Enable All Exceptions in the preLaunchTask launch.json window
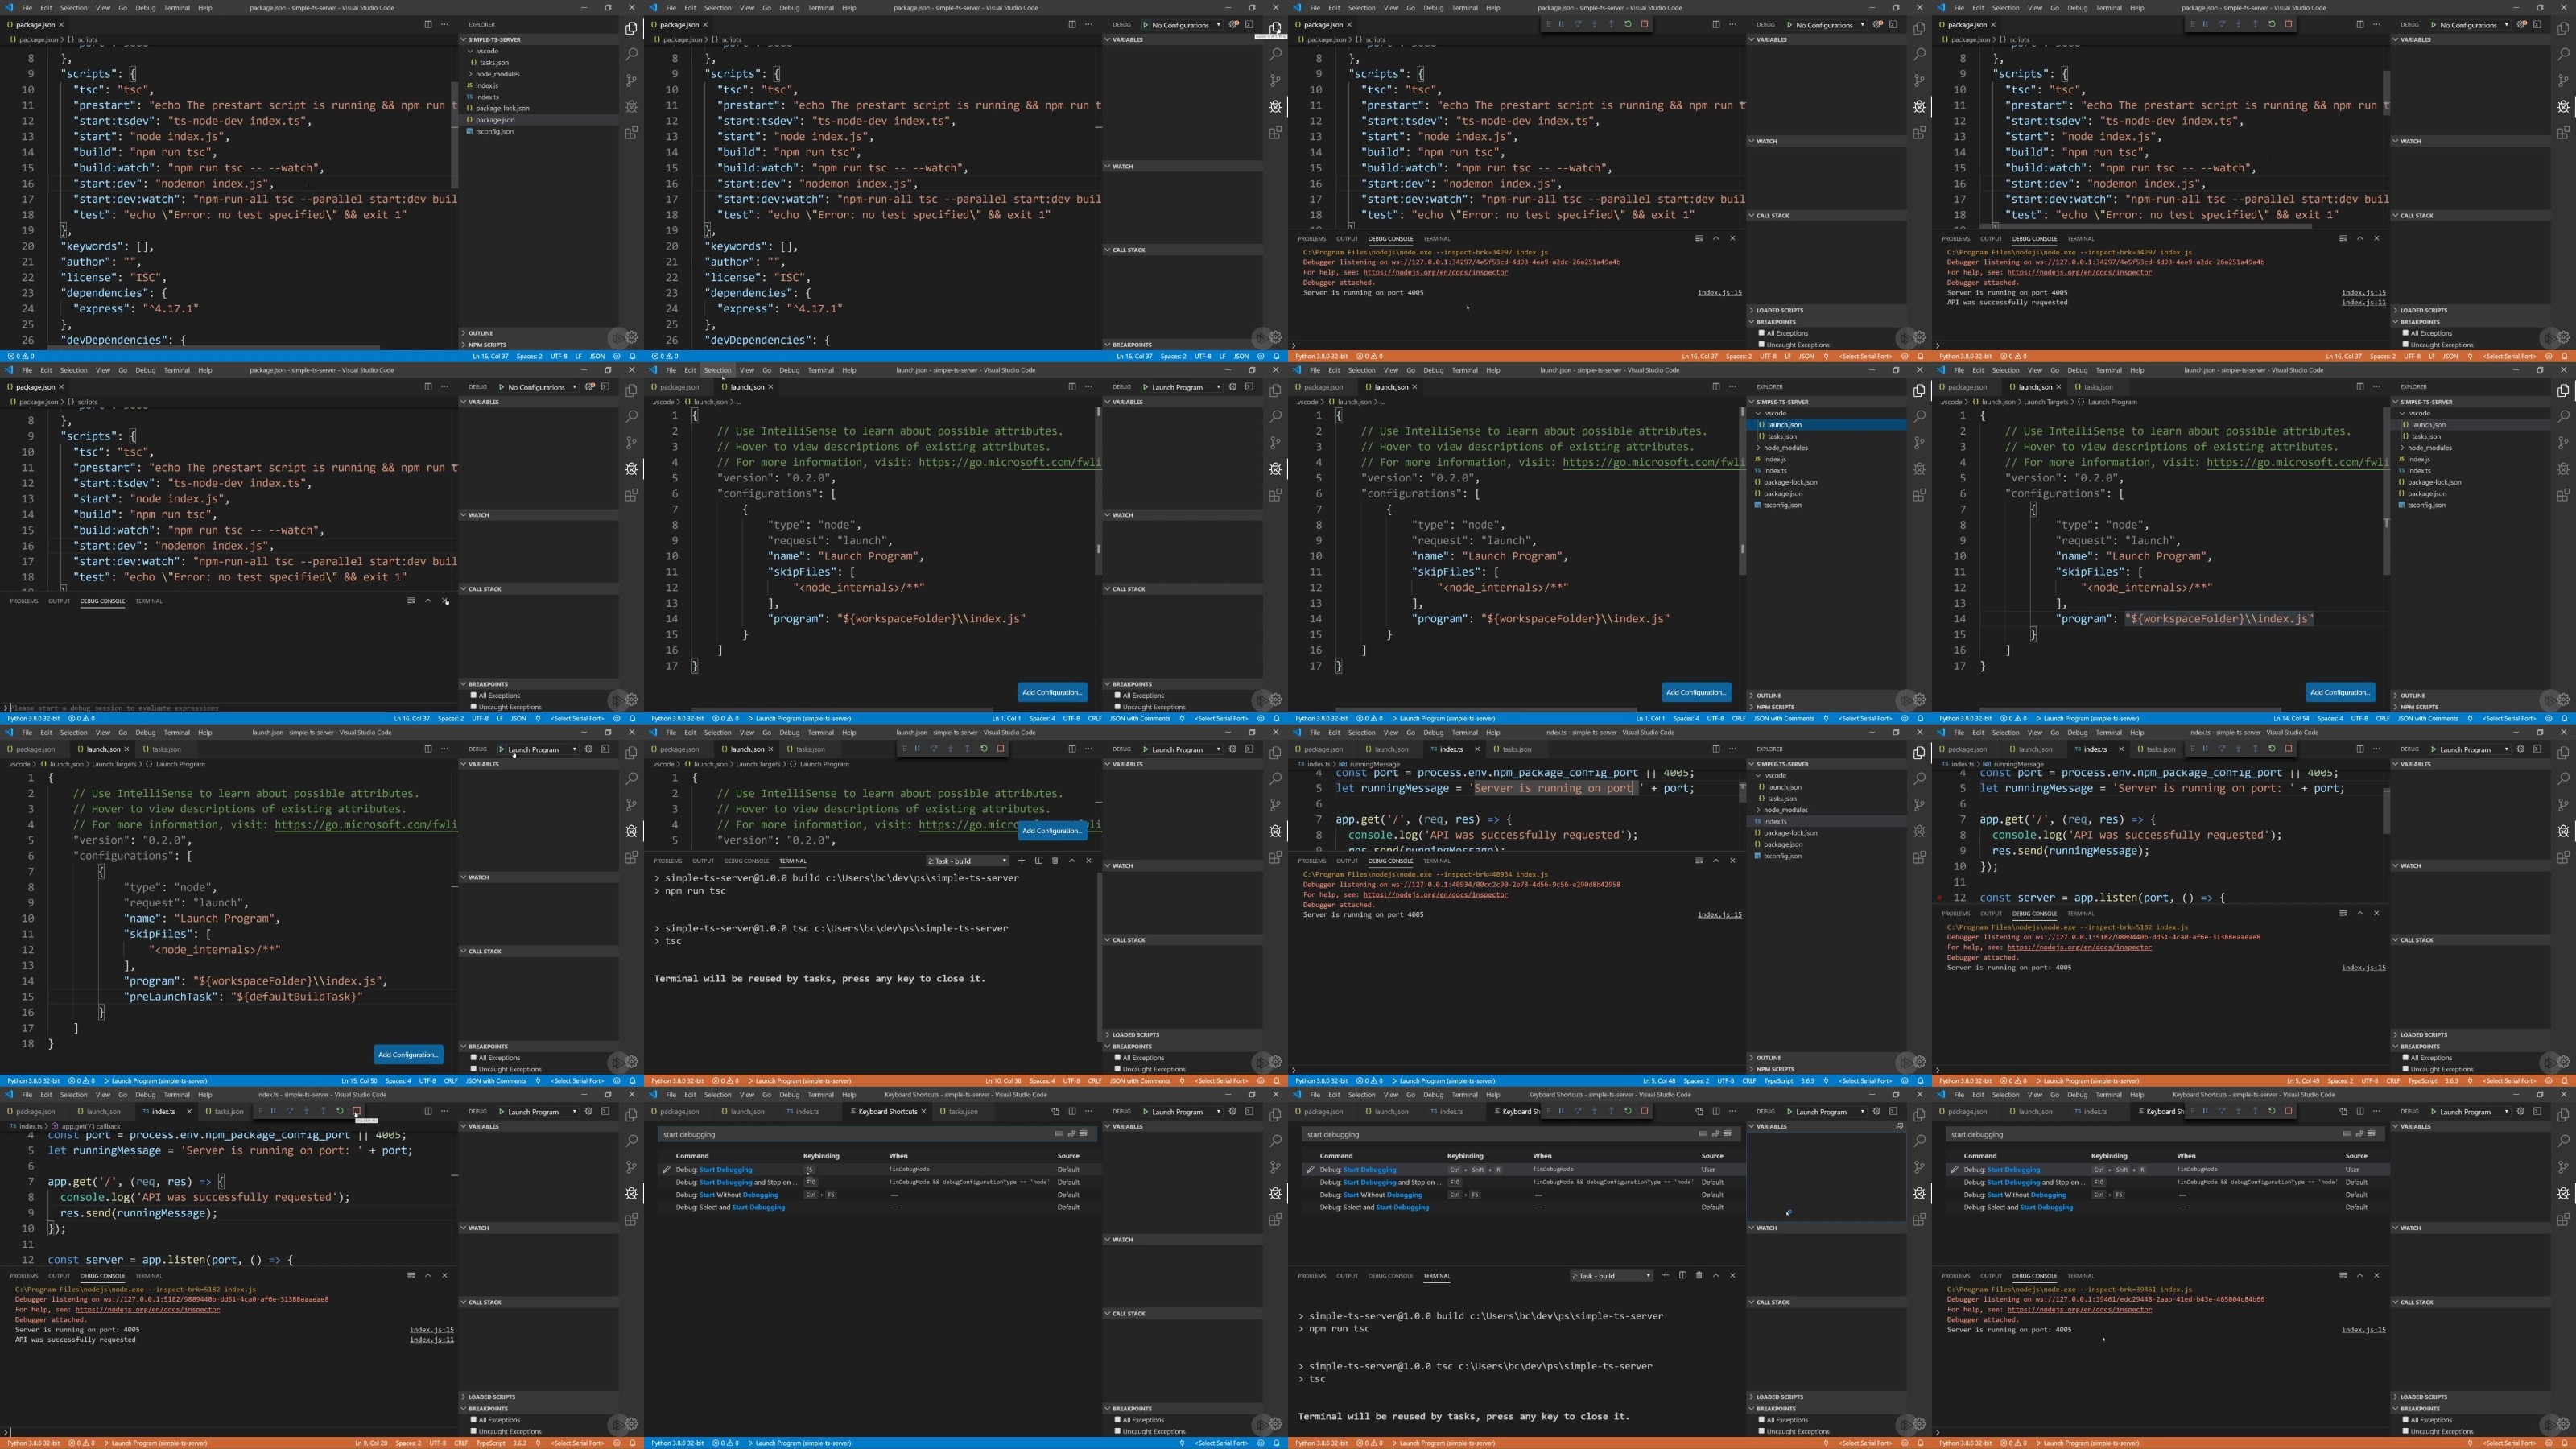 click(x=475, y=1058)
